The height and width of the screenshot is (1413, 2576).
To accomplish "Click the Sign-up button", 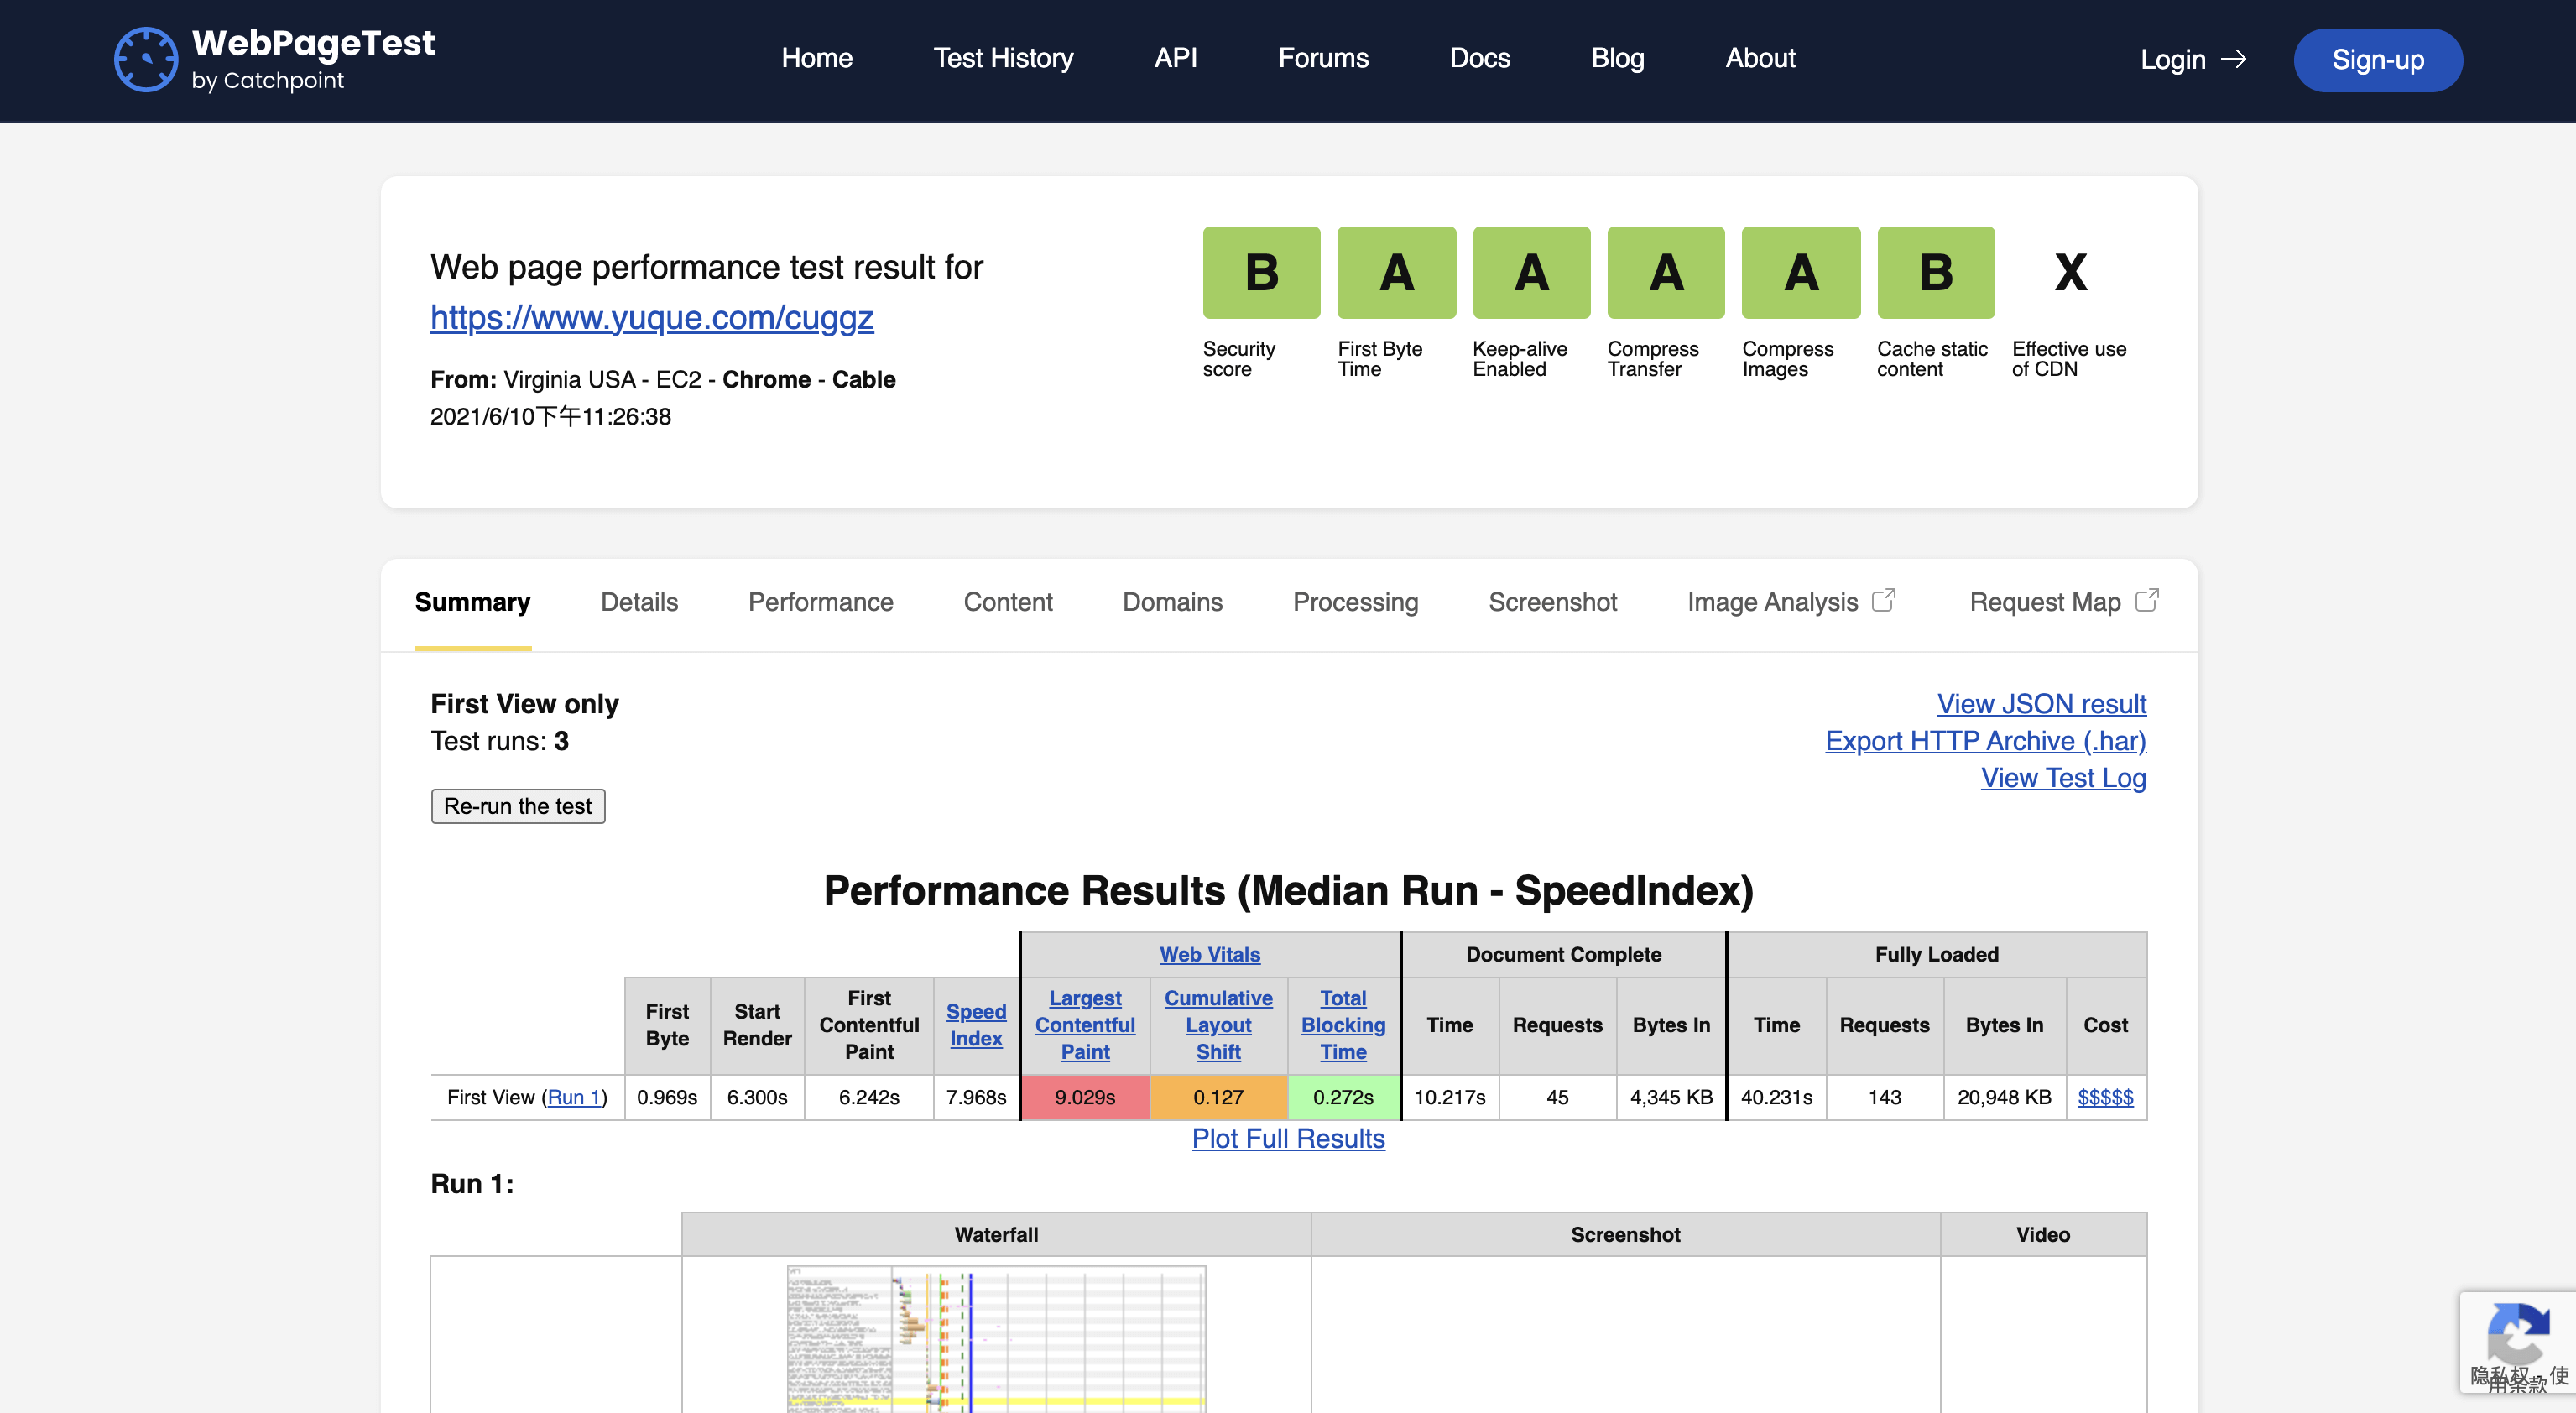I will tap(2377, 60).
